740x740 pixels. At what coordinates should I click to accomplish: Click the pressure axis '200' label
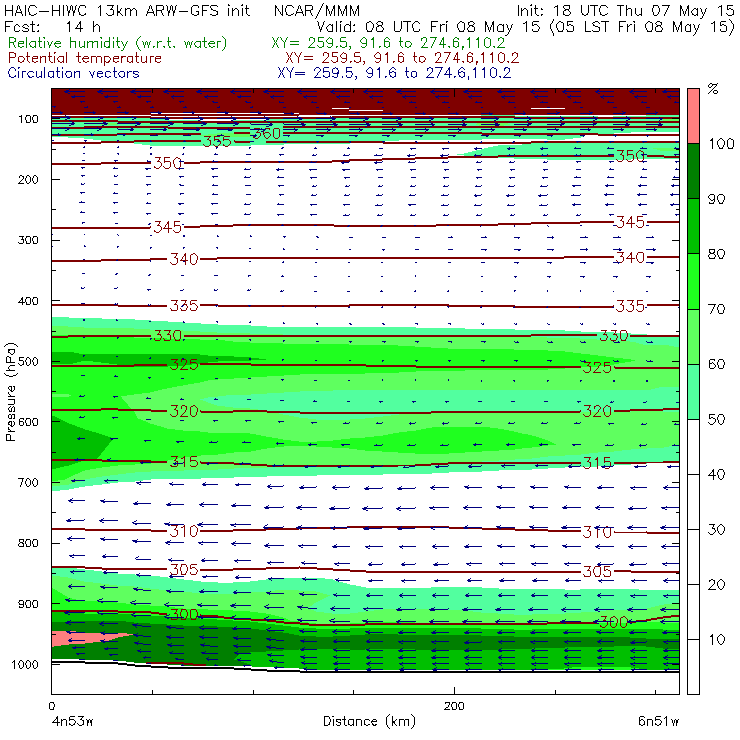28,180
